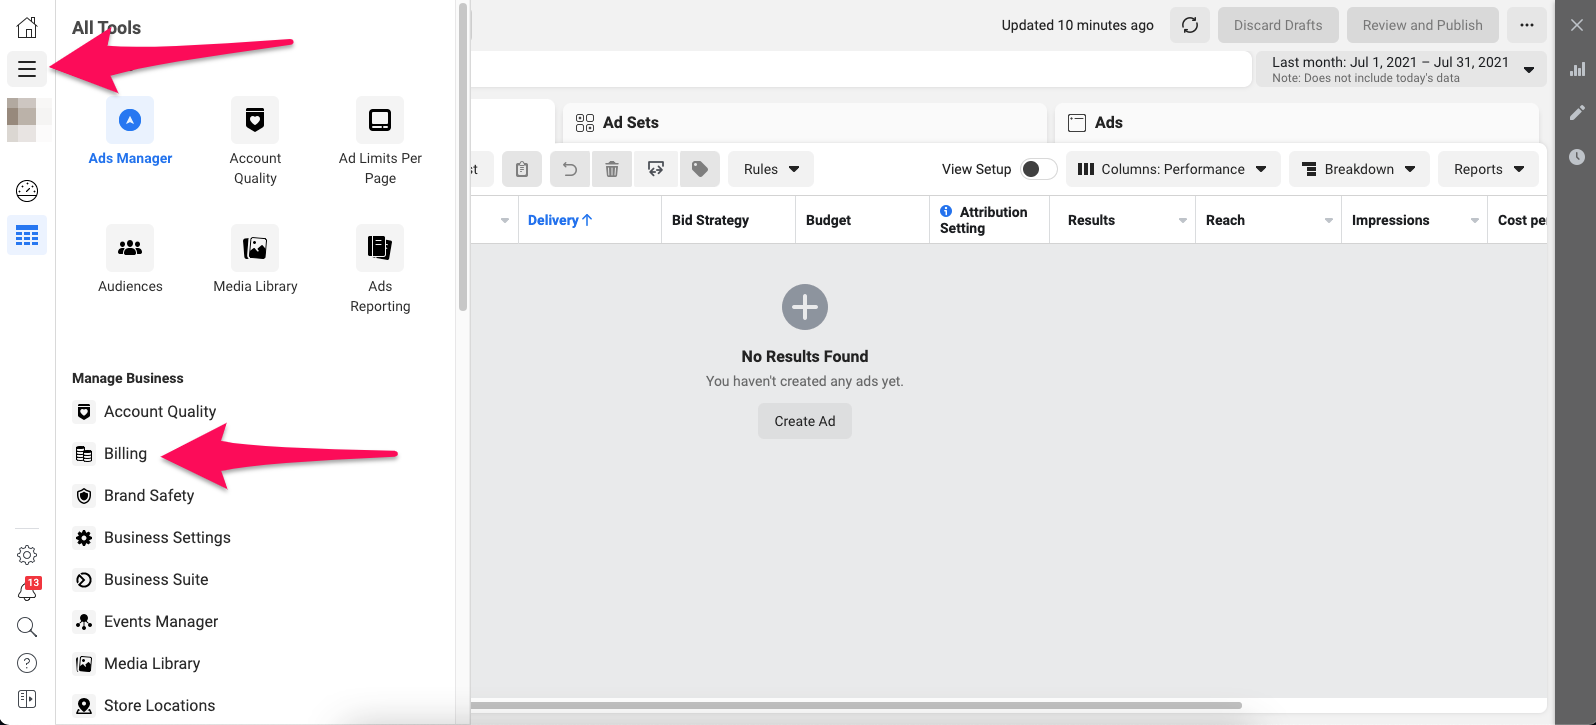The image size is (1596, 725).
Task: Click Review and Publish button
Action: pyautogui.click(x=1422, y=25)
